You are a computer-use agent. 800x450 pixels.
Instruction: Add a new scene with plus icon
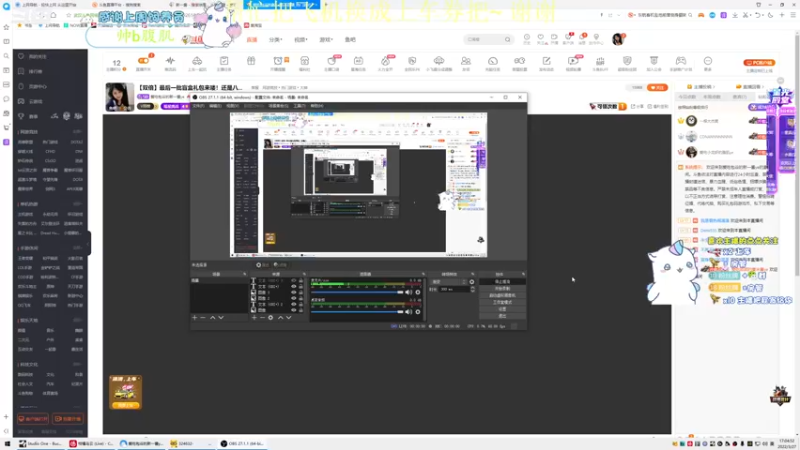(x=194, y=318)
